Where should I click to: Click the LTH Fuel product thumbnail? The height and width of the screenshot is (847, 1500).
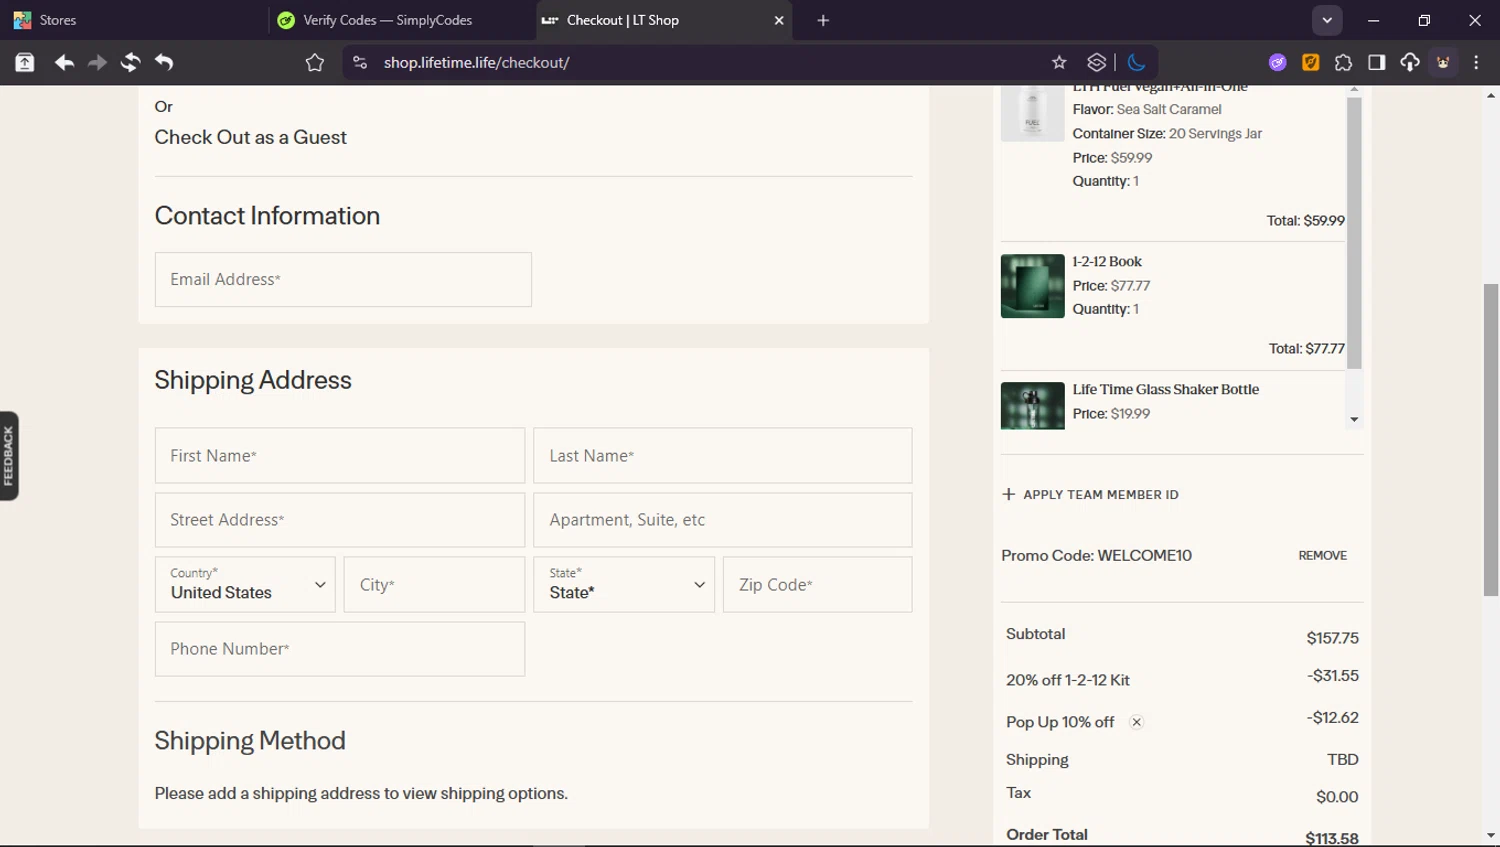click(x=1032, y=113)
